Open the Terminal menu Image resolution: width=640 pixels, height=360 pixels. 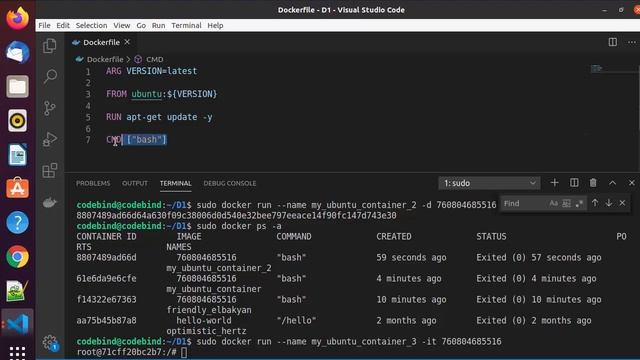click(187, 25)
